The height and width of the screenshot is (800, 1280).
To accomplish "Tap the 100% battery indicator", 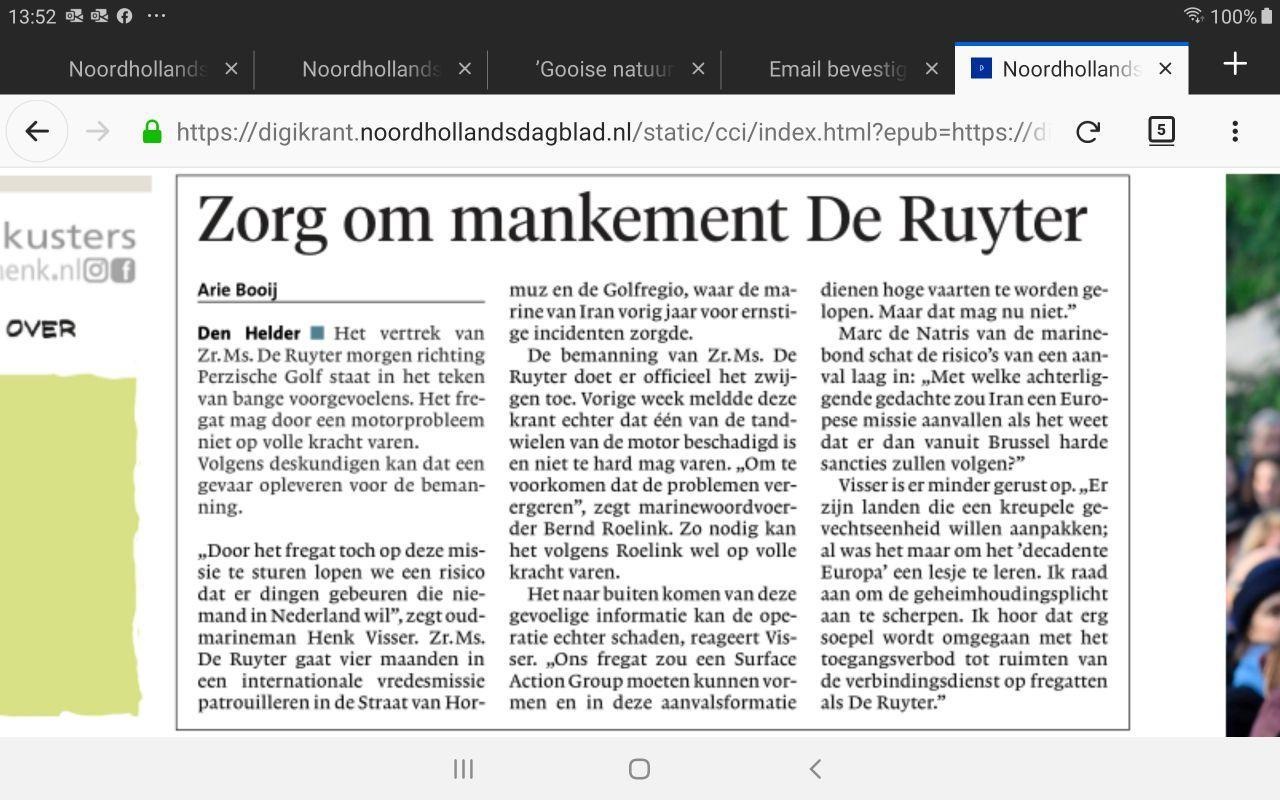I will pos(1241,16).
